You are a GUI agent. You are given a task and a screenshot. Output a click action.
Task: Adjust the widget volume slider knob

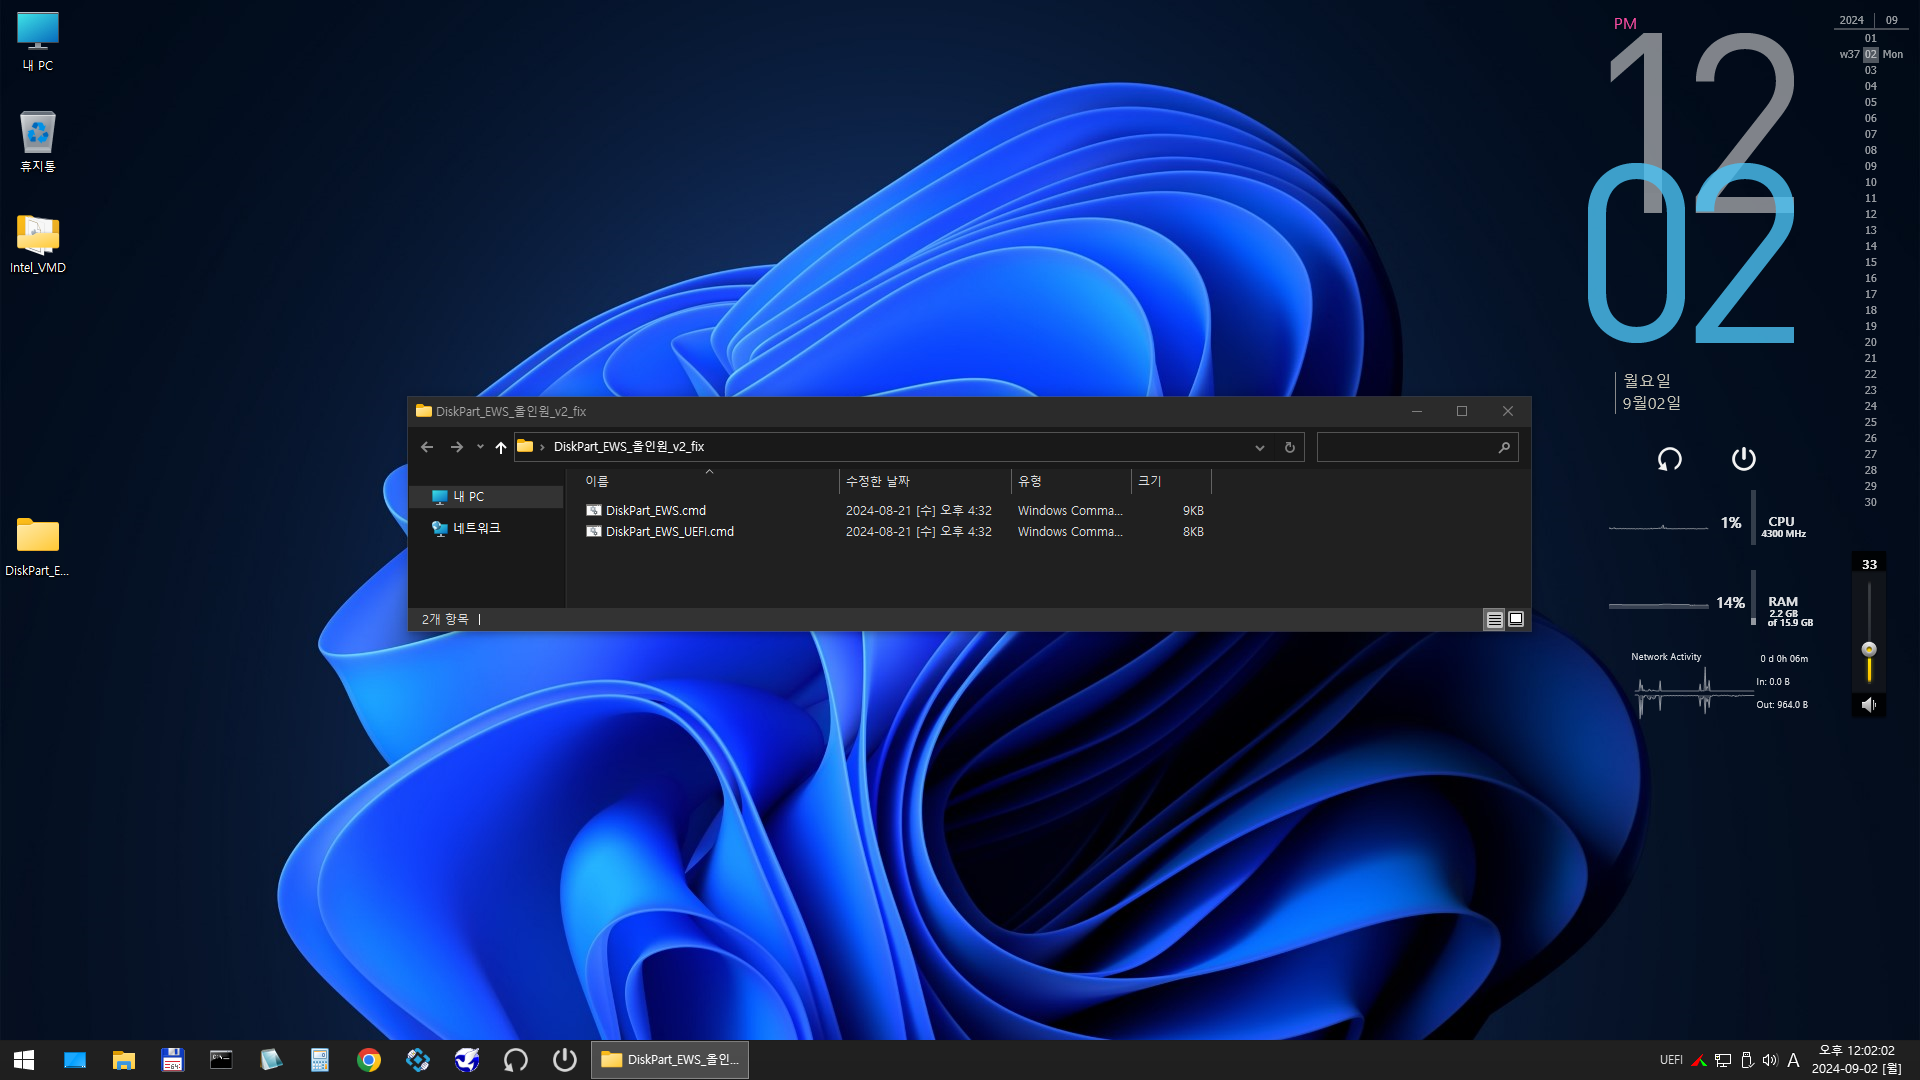pyautogui.click(x=1869, y=649)
